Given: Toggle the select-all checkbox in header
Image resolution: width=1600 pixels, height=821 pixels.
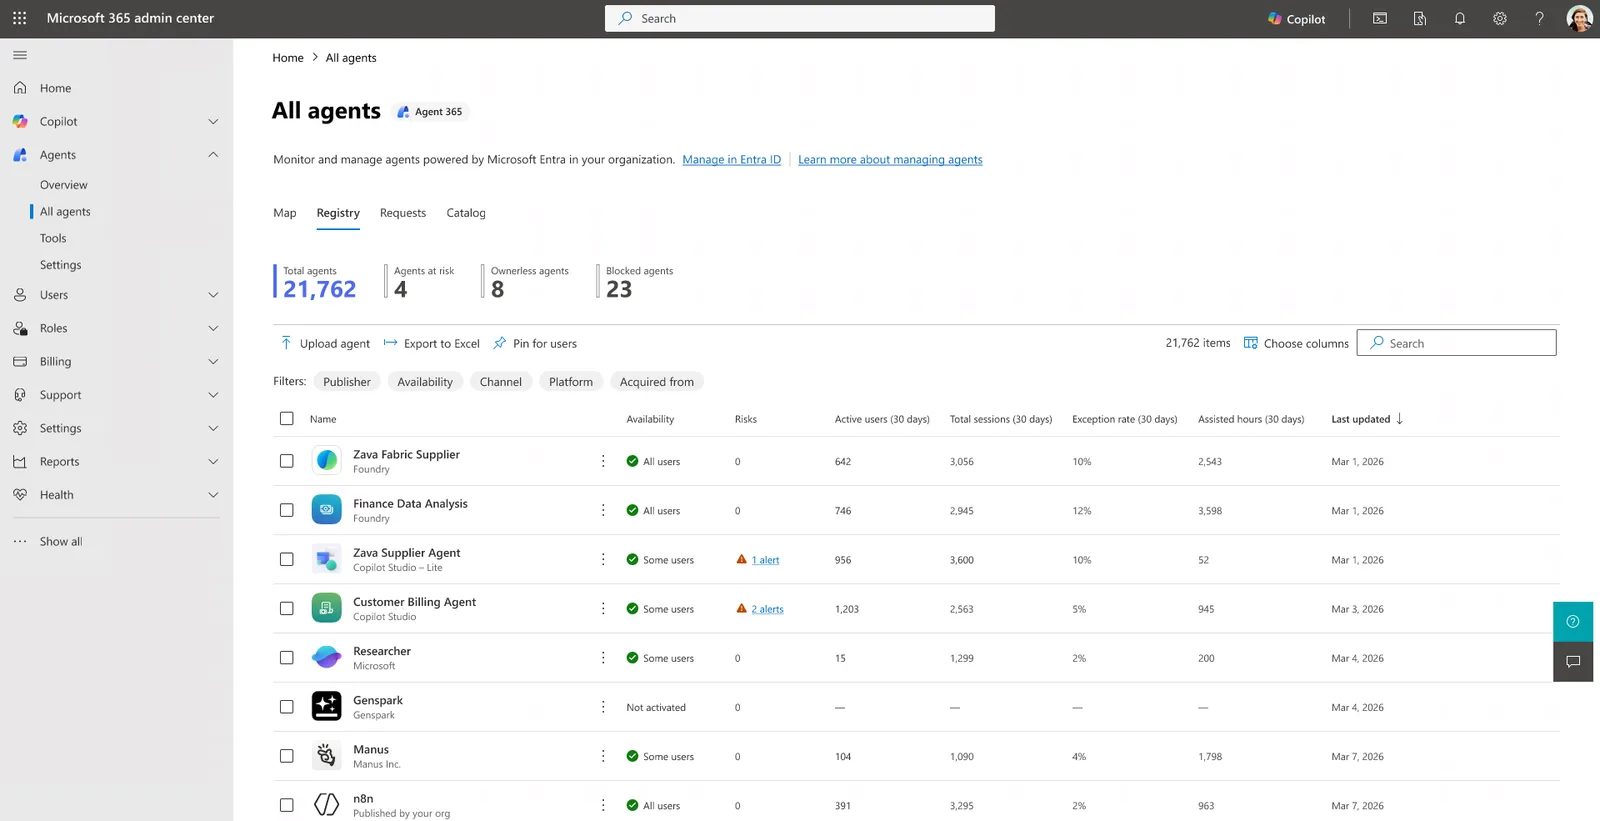Looking at the screenshot, I should 287,419.
